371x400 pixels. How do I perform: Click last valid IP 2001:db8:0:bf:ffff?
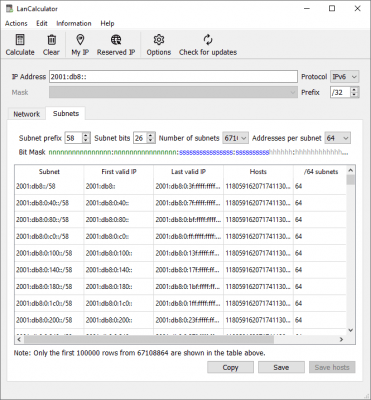click(x=188, y=220)
